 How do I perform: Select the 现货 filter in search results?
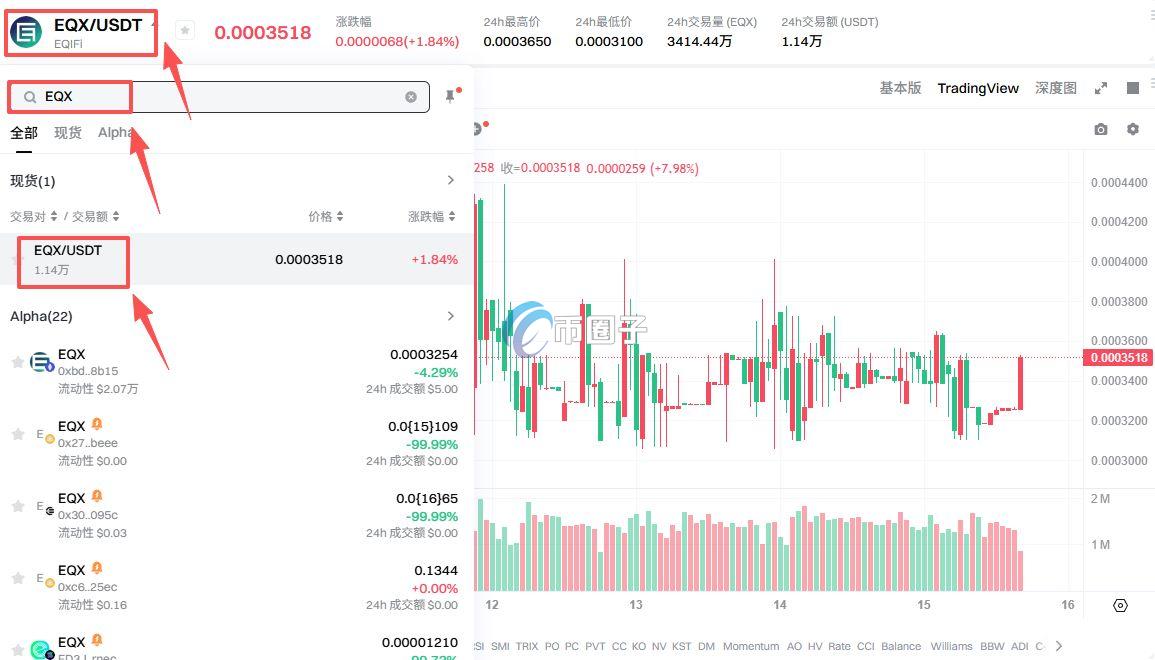tap(68, 132)
